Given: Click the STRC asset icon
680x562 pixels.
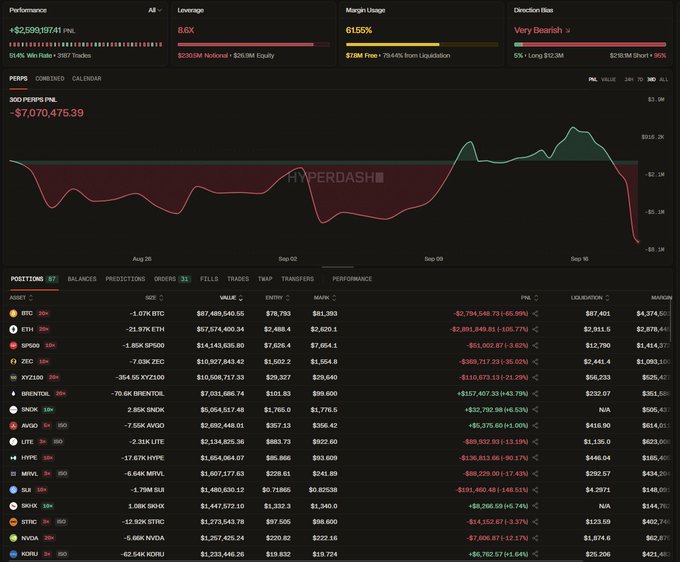Looking at the screenshot, I should pos(13,522).
